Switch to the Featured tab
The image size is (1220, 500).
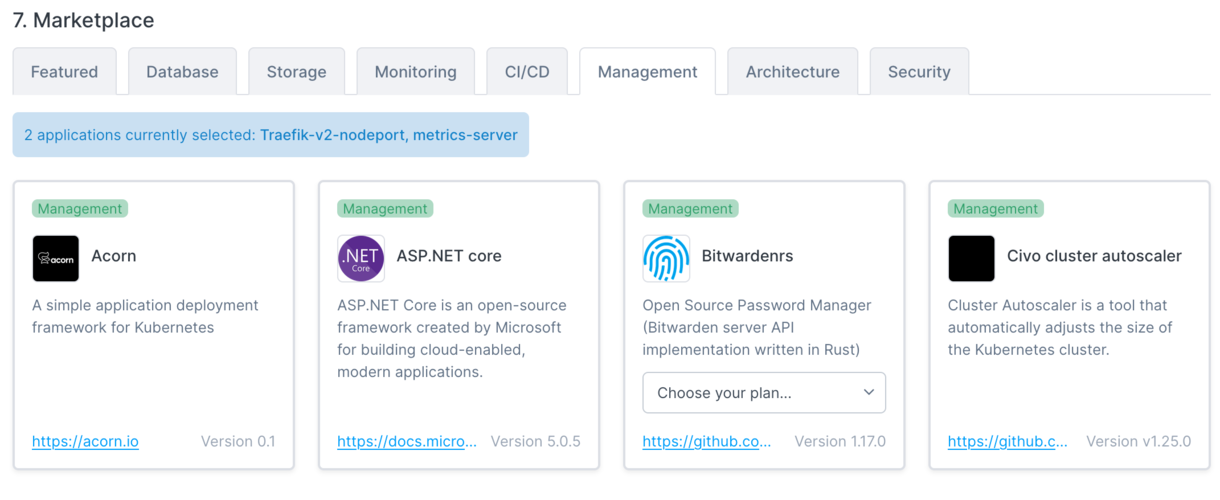64,72
